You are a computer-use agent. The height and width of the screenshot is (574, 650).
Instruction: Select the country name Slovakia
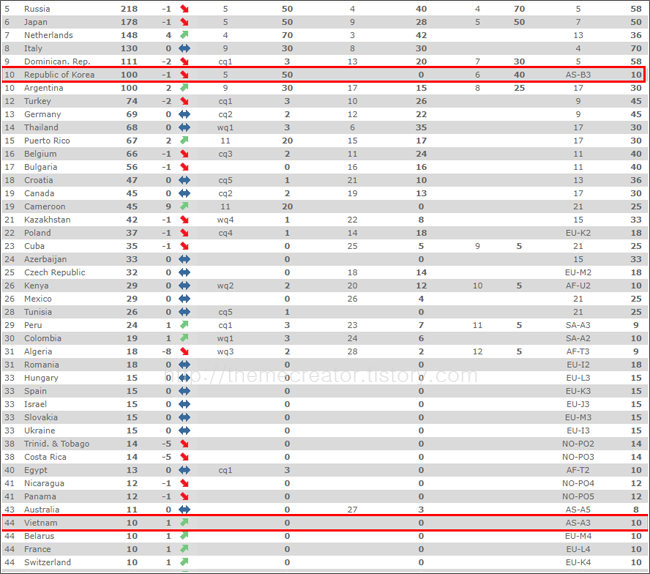41,417
